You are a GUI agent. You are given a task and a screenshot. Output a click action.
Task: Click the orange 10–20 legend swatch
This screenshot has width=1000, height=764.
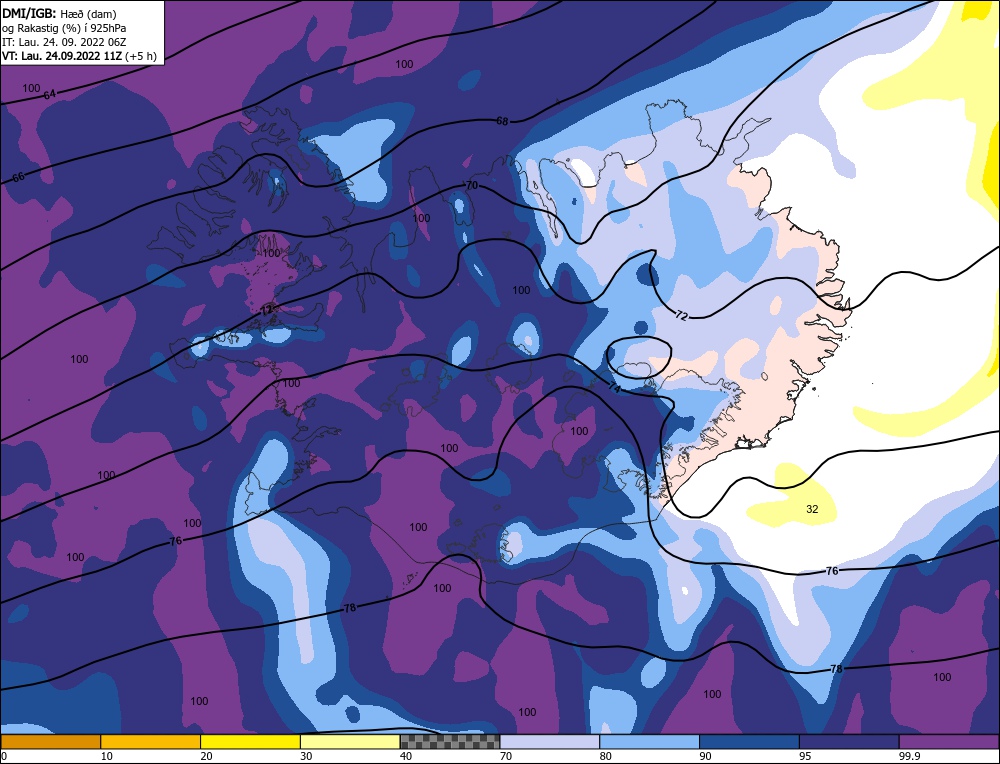(x=151, y=741)
